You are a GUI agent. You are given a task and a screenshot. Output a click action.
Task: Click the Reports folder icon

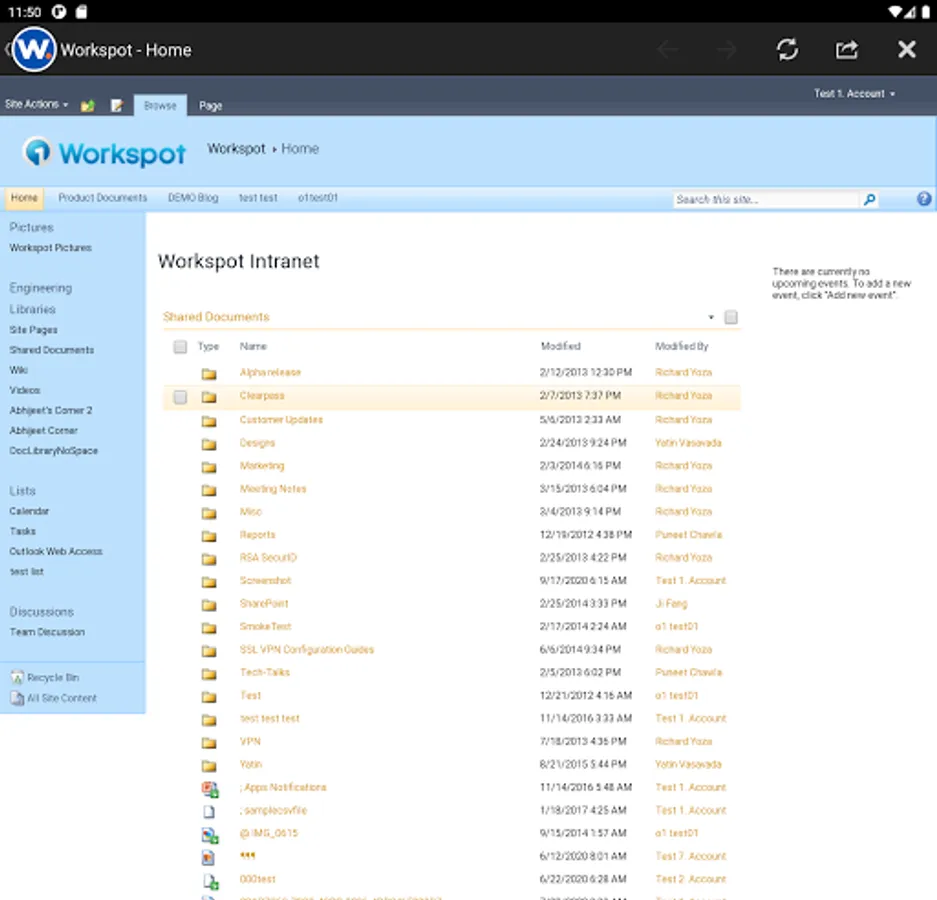(209, 536)
